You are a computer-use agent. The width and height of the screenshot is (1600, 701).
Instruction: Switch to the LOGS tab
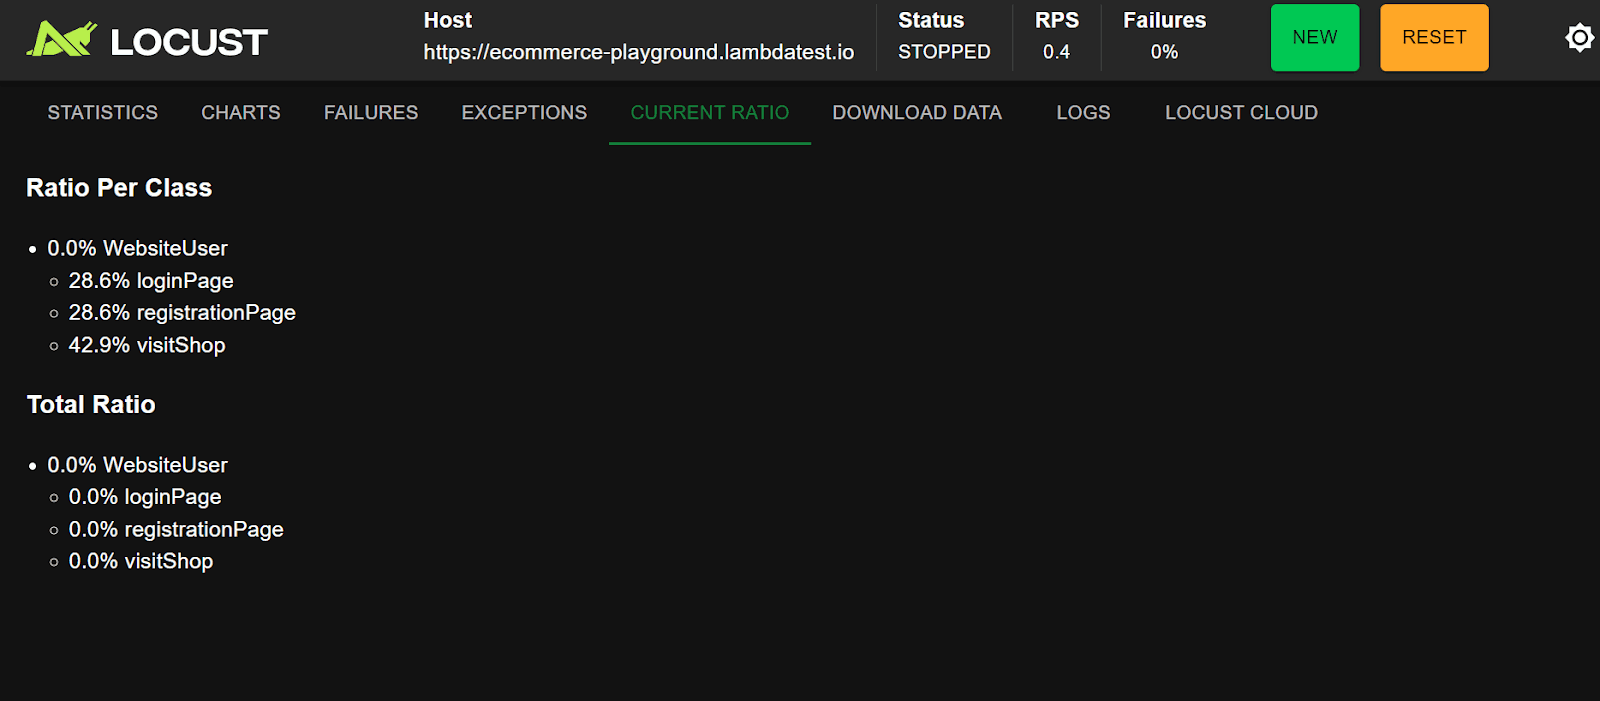1083,113
